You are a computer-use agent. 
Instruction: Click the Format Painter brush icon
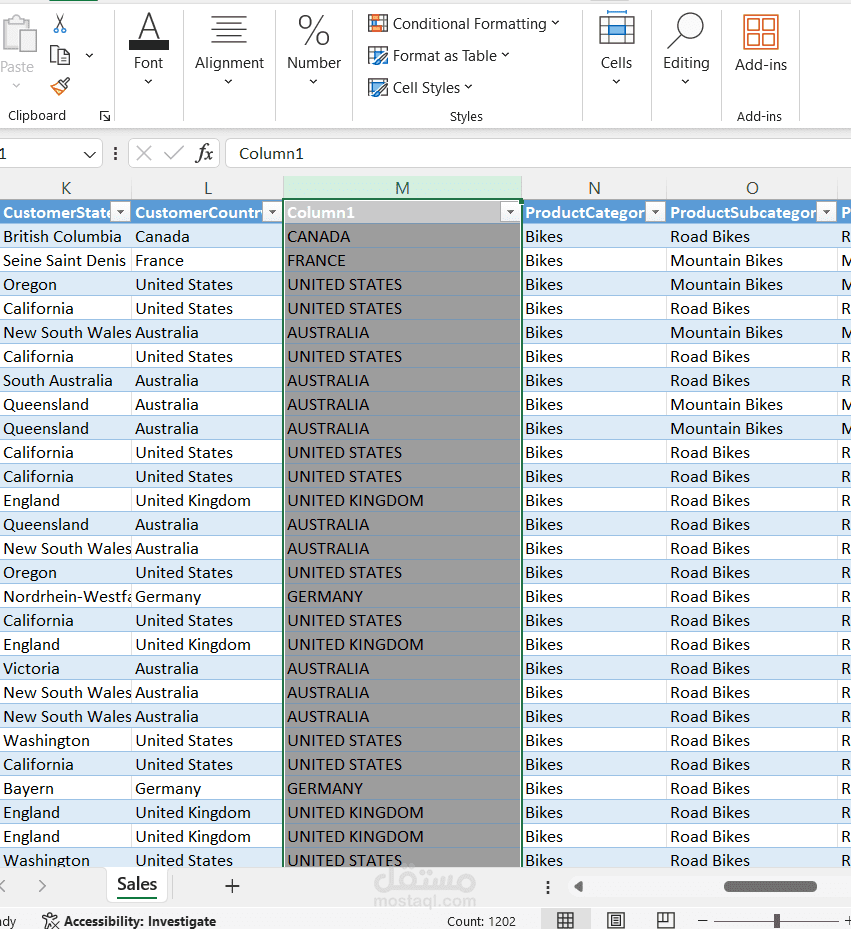click(60, 86)
